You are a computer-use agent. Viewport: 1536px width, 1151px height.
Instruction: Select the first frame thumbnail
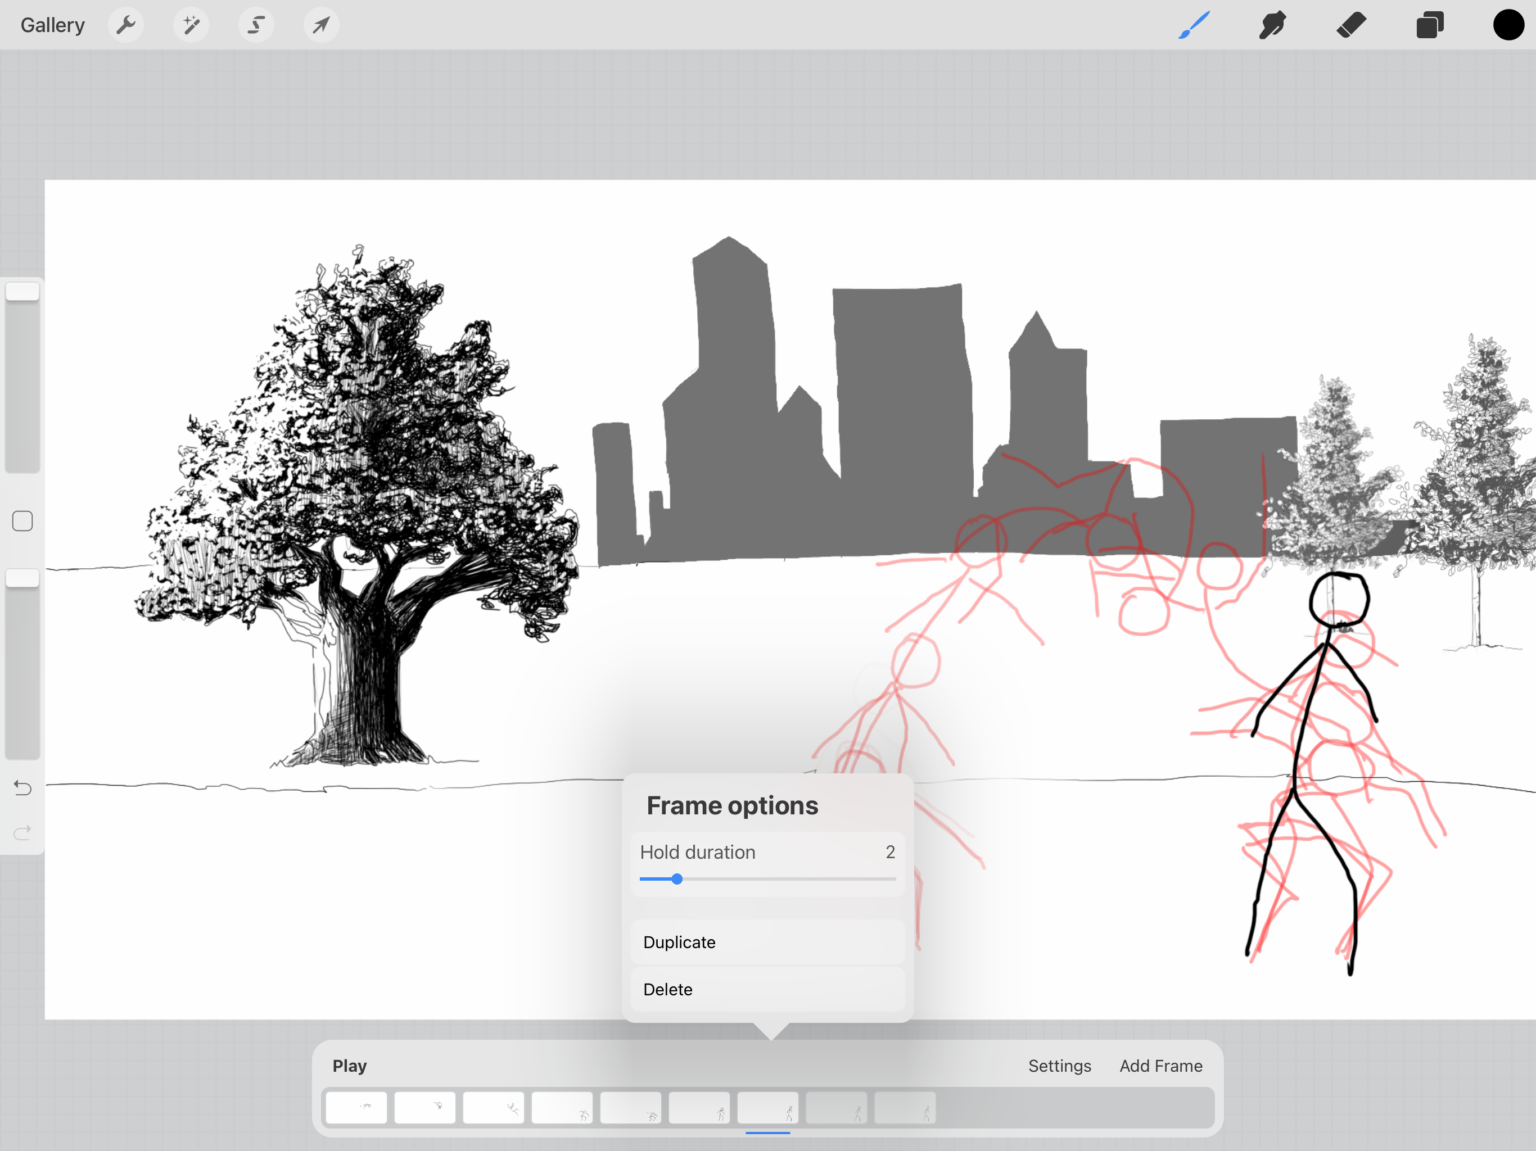tap(355, 1107)
